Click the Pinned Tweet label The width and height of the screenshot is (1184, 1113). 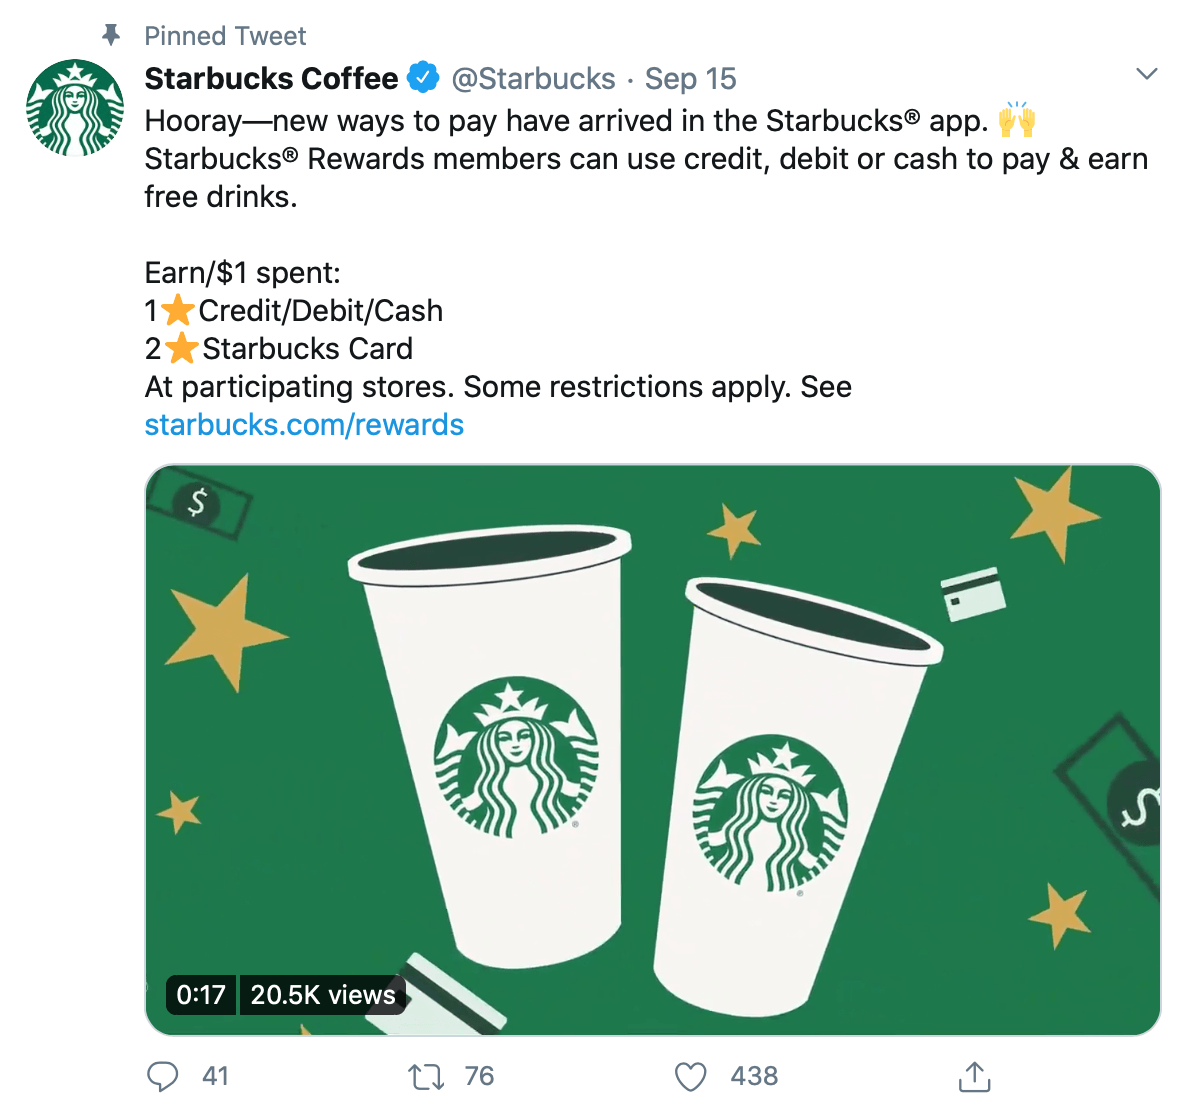225,35
